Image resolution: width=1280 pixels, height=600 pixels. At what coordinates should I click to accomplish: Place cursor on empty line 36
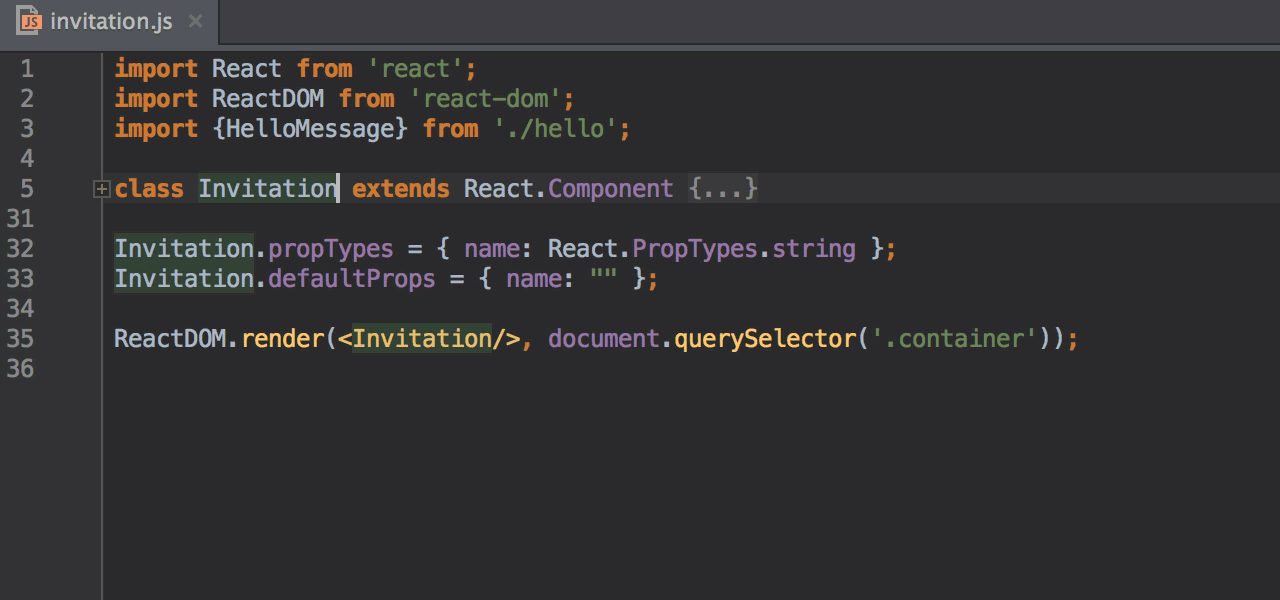tap(400, 369)
